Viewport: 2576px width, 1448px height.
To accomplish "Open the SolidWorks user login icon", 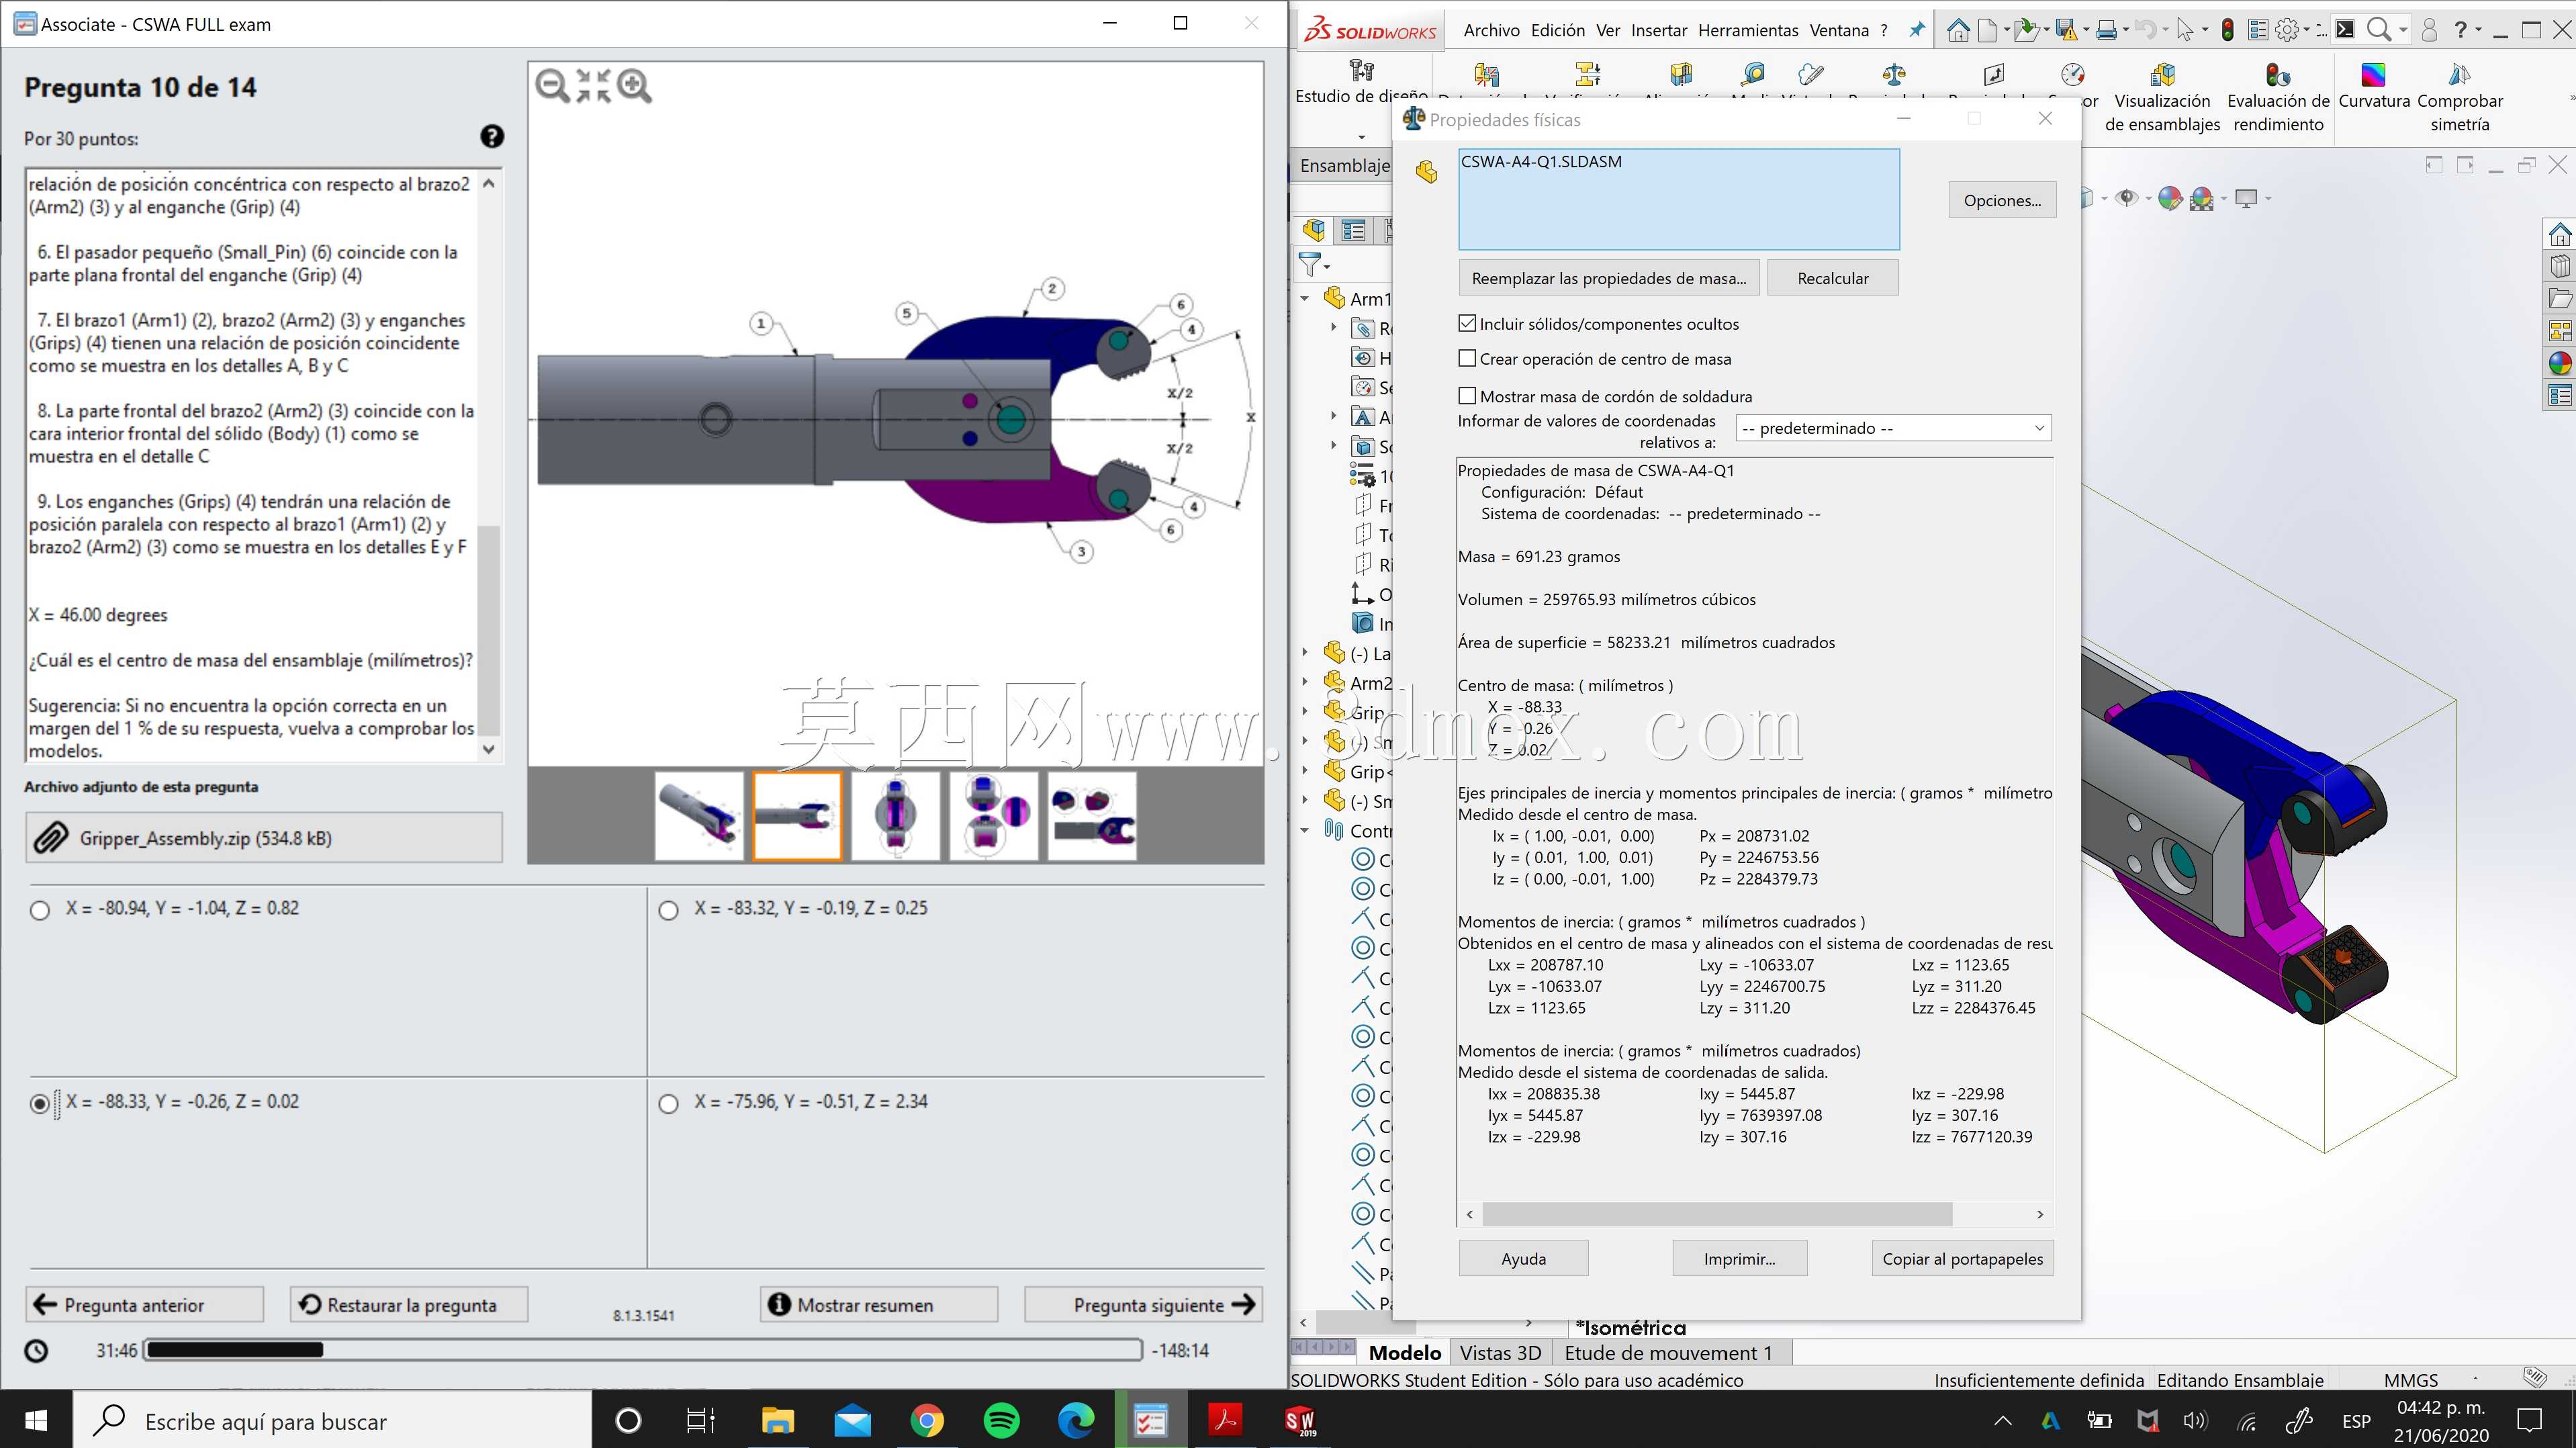I will click(x=2429, y=31).
